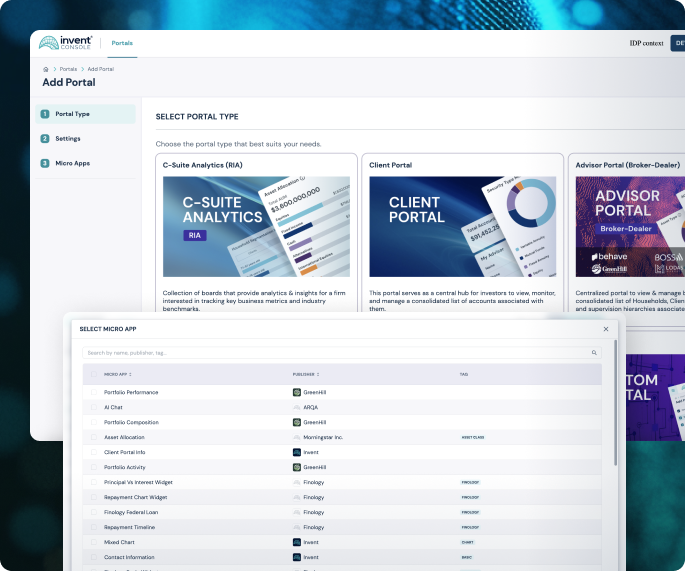Tick the Portfolio Composition checkbox

pyautogui.click(x=93, y=422)
